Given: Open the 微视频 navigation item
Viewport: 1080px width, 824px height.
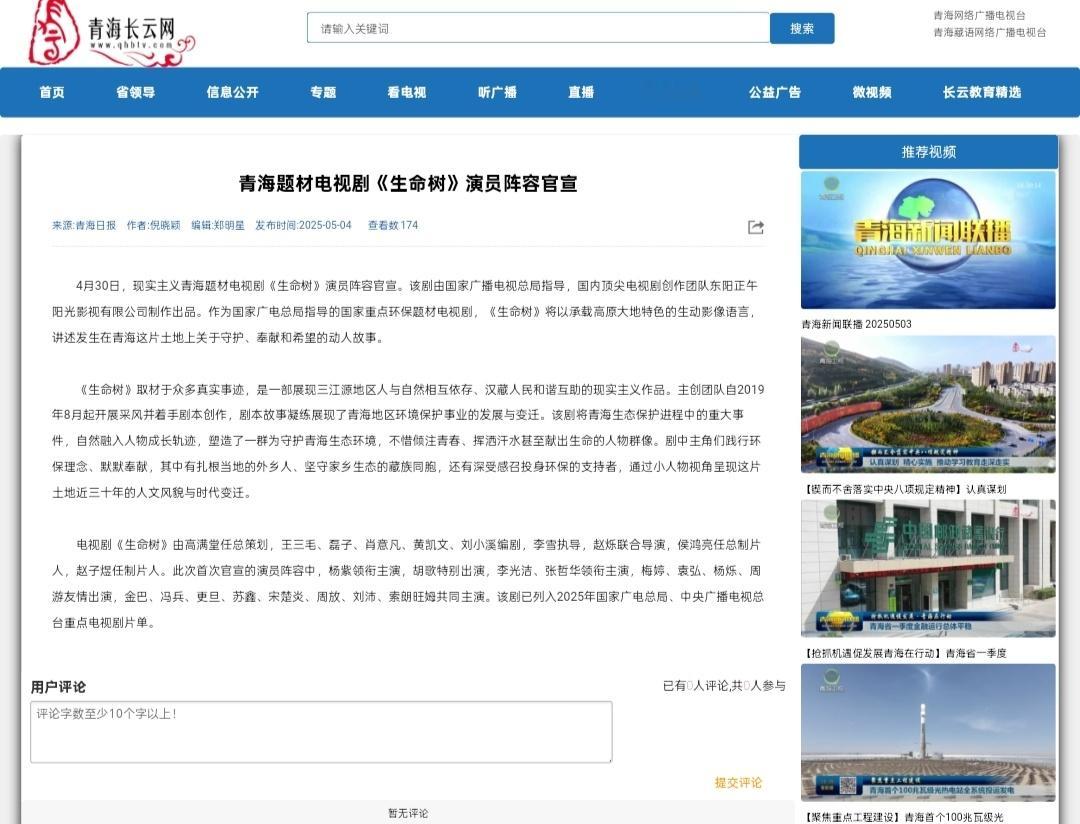Looking at the screenshot, I should click(x=872, y=92).
